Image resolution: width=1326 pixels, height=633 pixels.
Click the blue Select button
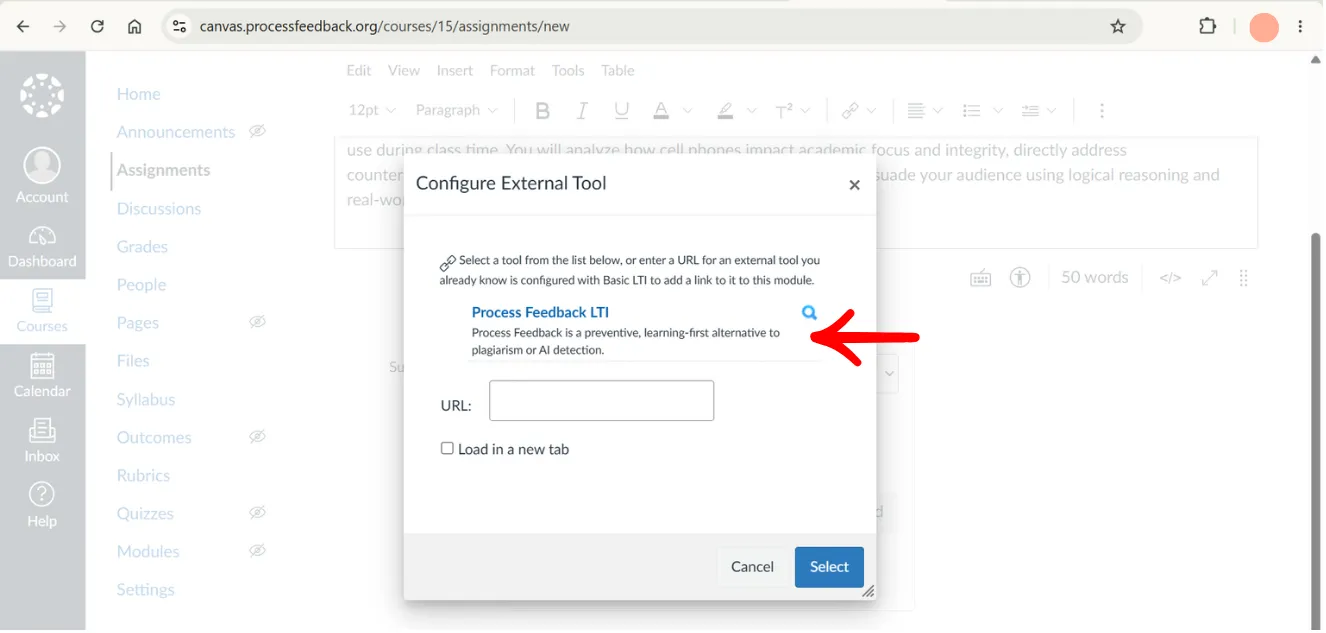(829, 567)
